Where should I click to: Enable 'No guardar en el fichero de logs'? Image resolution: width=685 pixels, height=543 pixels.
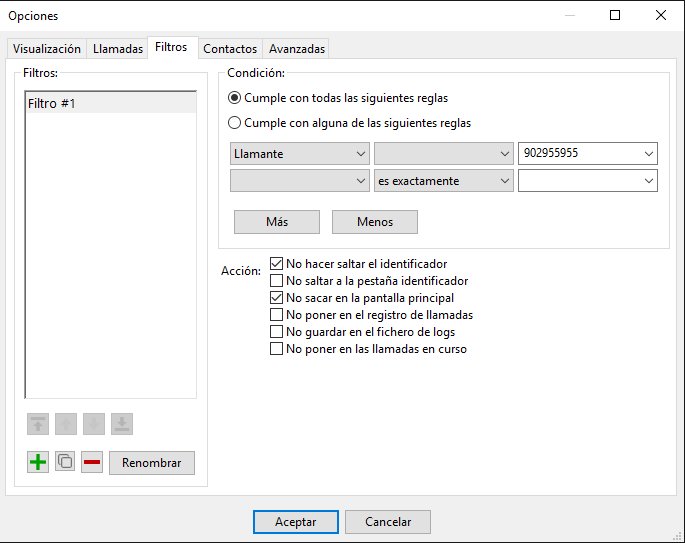click(278, 332)
